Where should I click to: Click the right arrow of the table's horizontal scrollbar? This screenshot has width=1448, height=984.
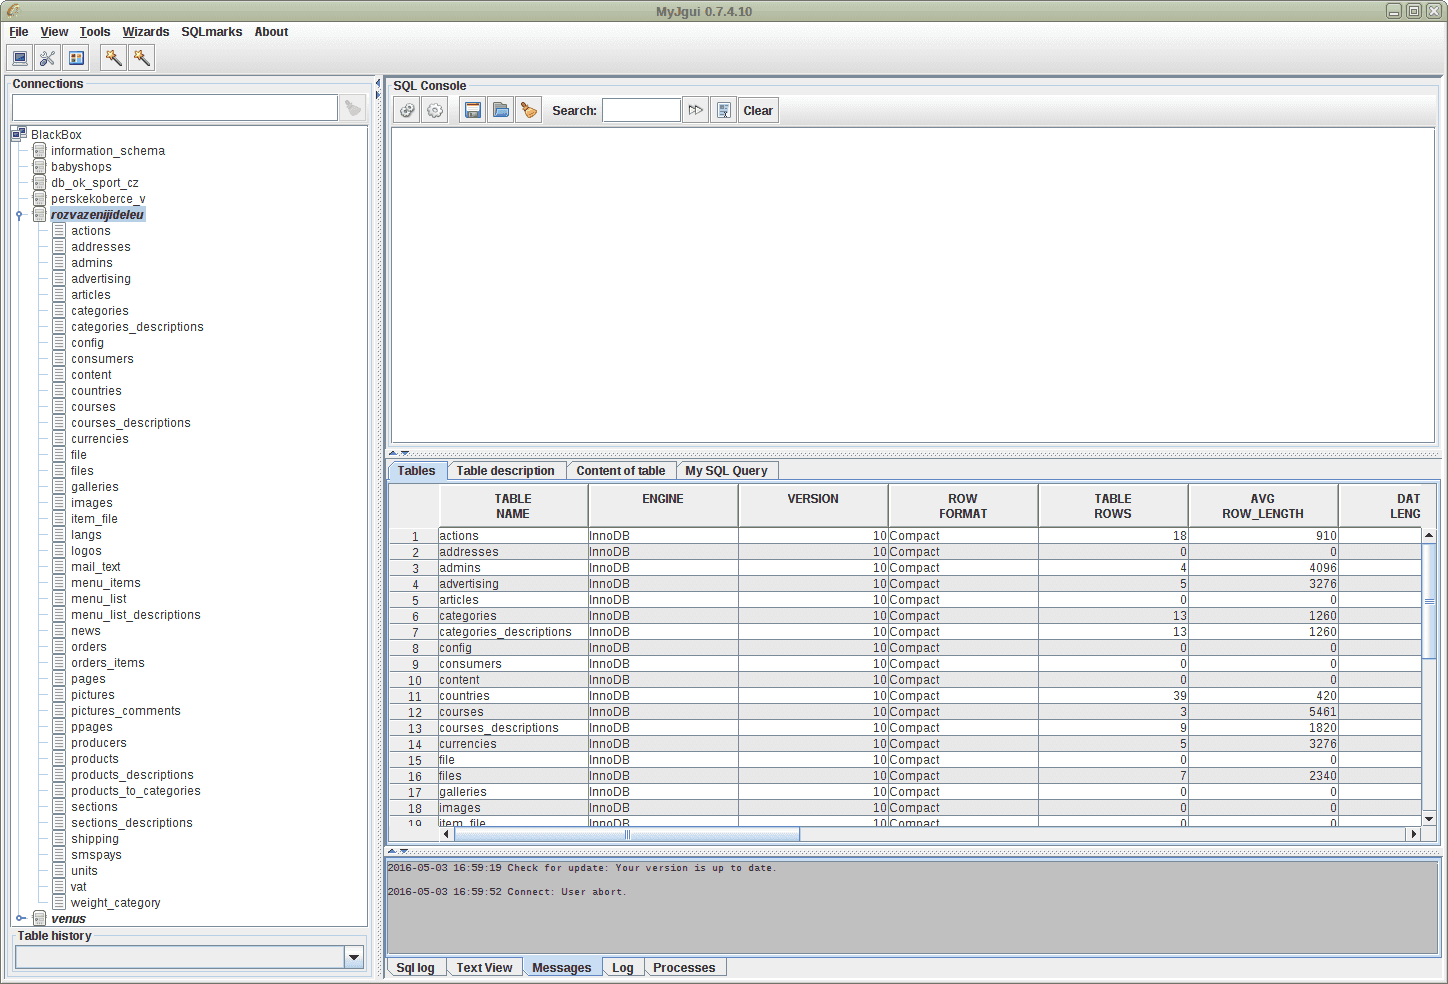1413,834
